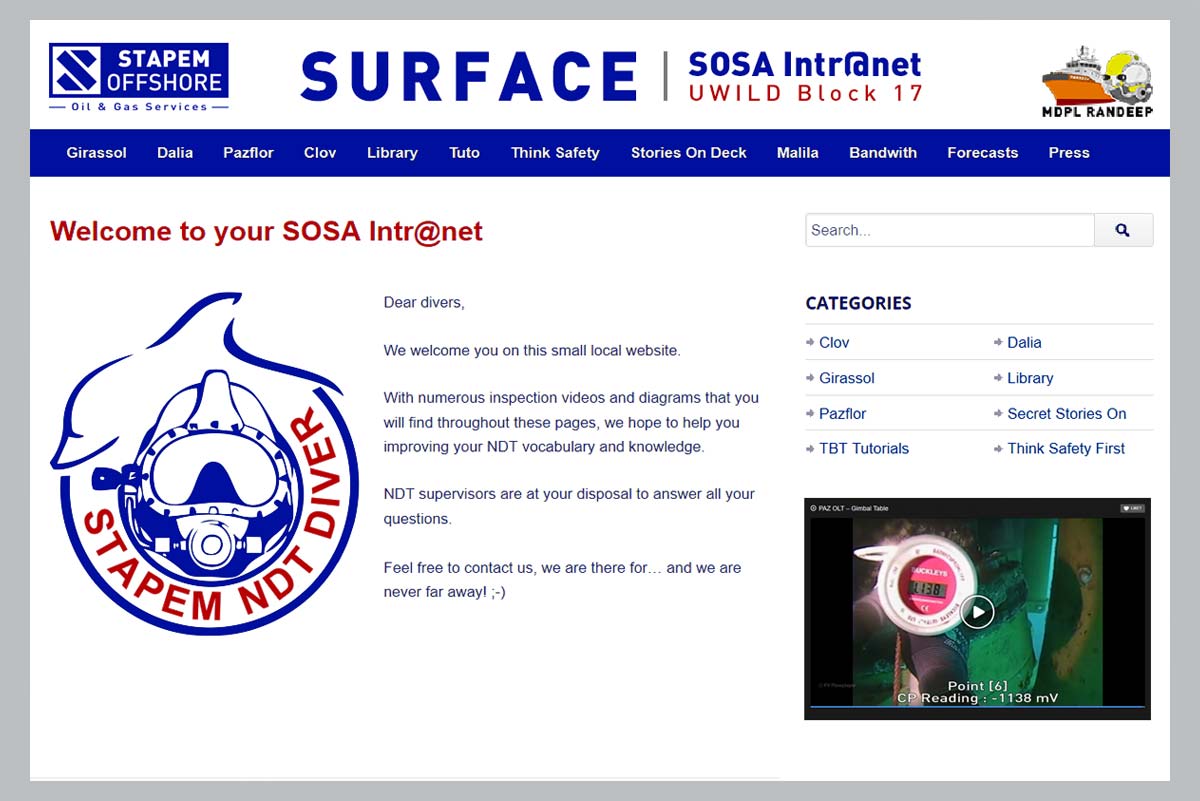Click the CATEGORIES heading
The image size is (1200, 801).
858,303
